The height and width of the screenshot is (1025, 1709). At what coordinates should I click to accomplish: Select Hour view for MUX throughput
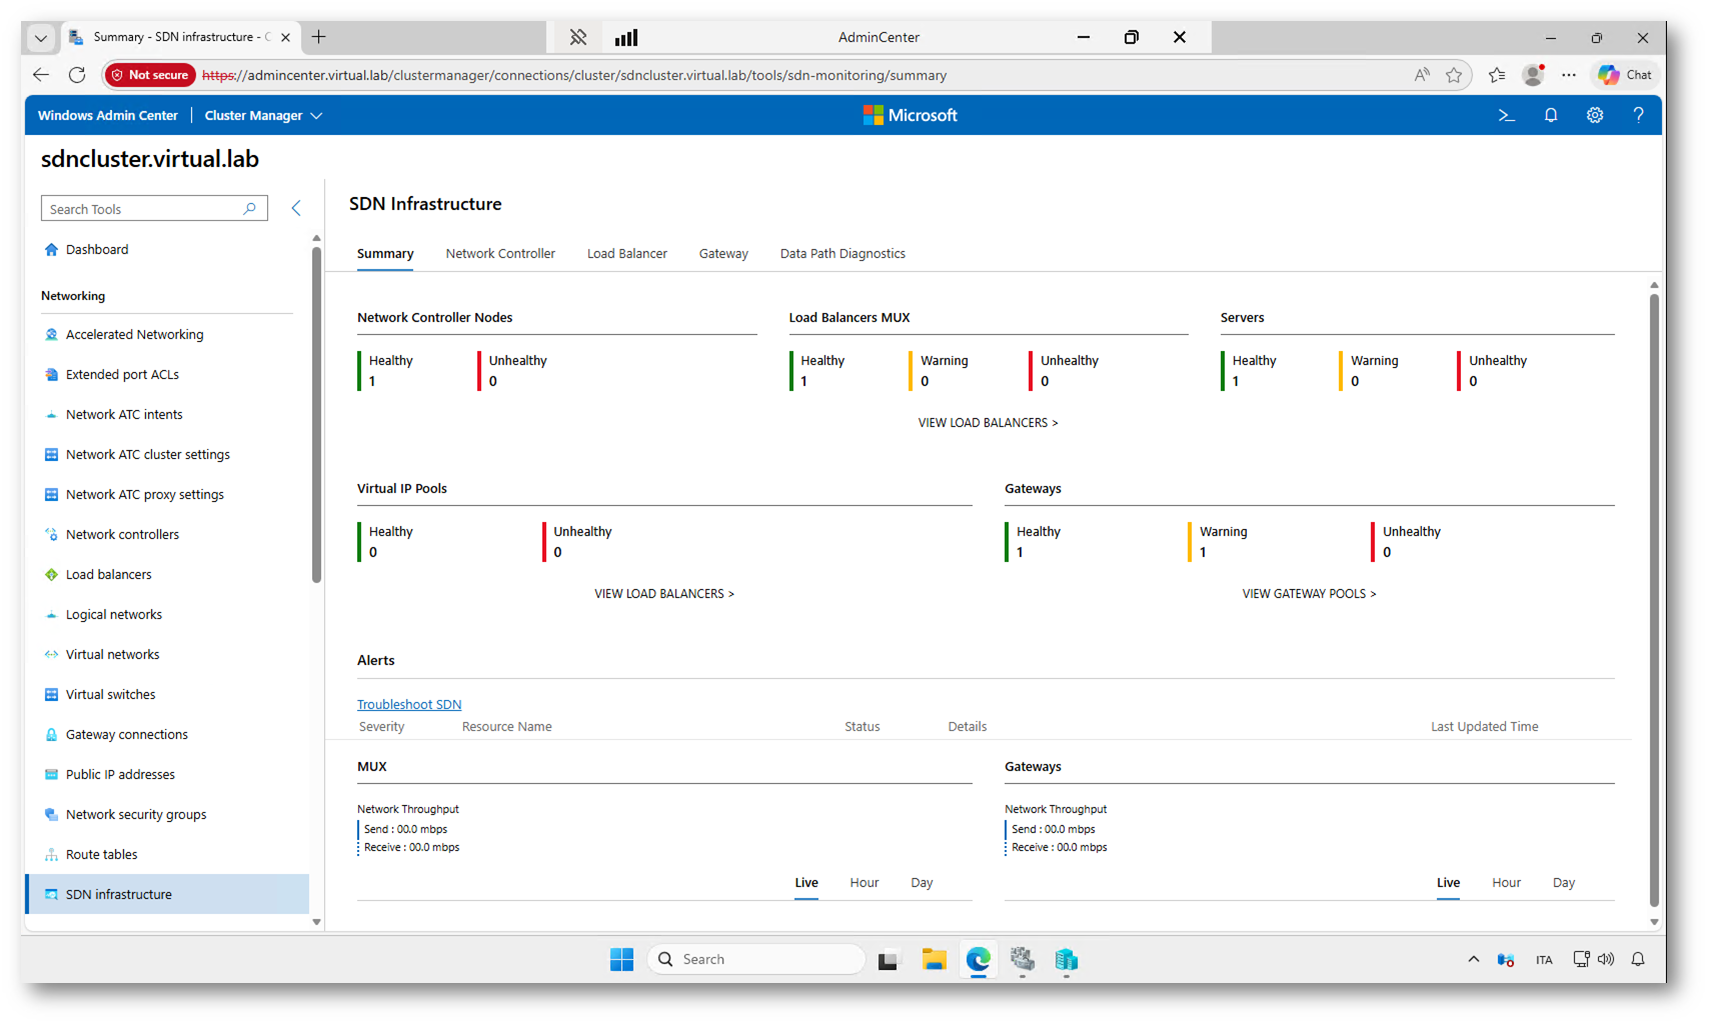[x=864, y=883]
